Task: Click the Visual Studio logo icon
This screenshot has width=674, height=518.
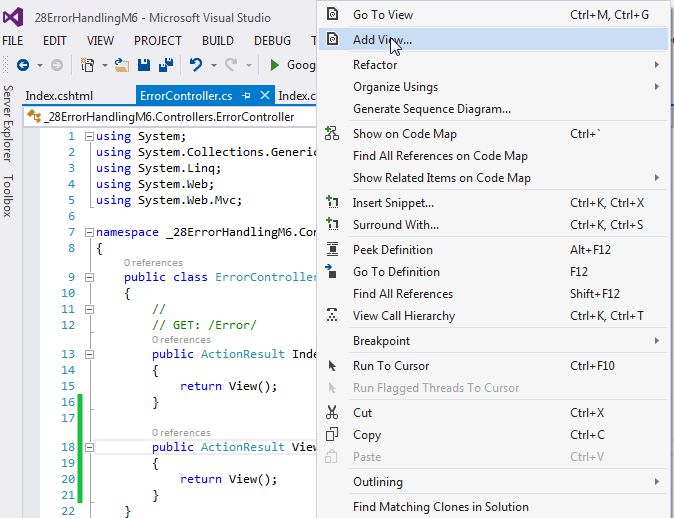Action: pyautogui.click(x=13, y=17)
